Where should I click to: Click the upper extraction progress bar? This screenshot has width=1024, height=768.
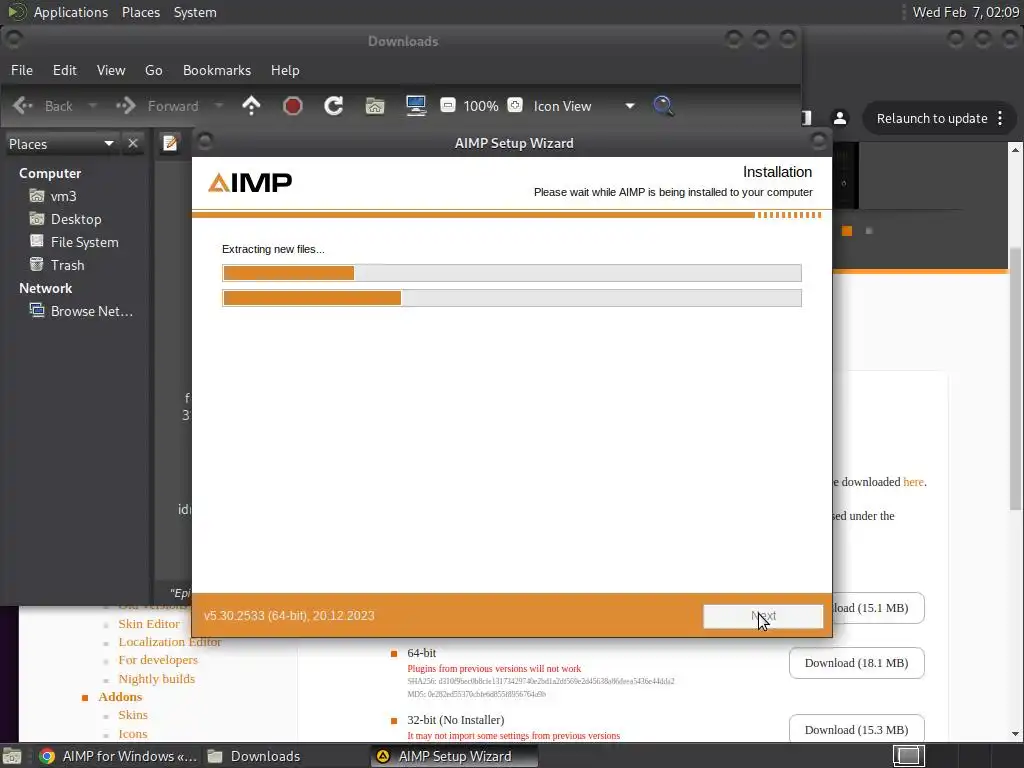(512, 273)
